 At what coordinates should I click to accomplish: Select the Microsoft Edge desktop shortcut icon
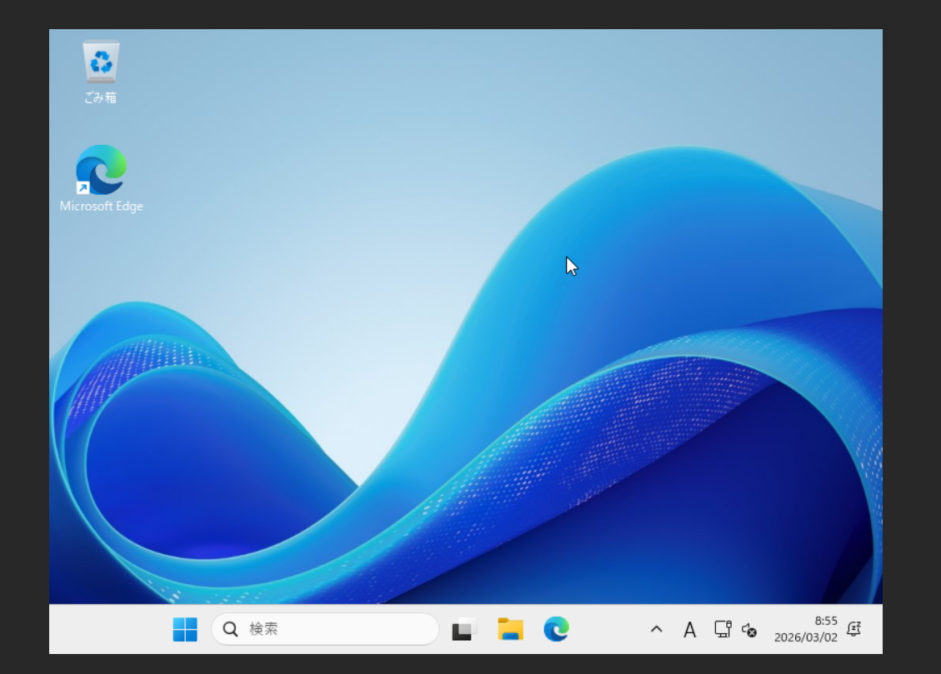pyautogui.click(x=101, y=170)
